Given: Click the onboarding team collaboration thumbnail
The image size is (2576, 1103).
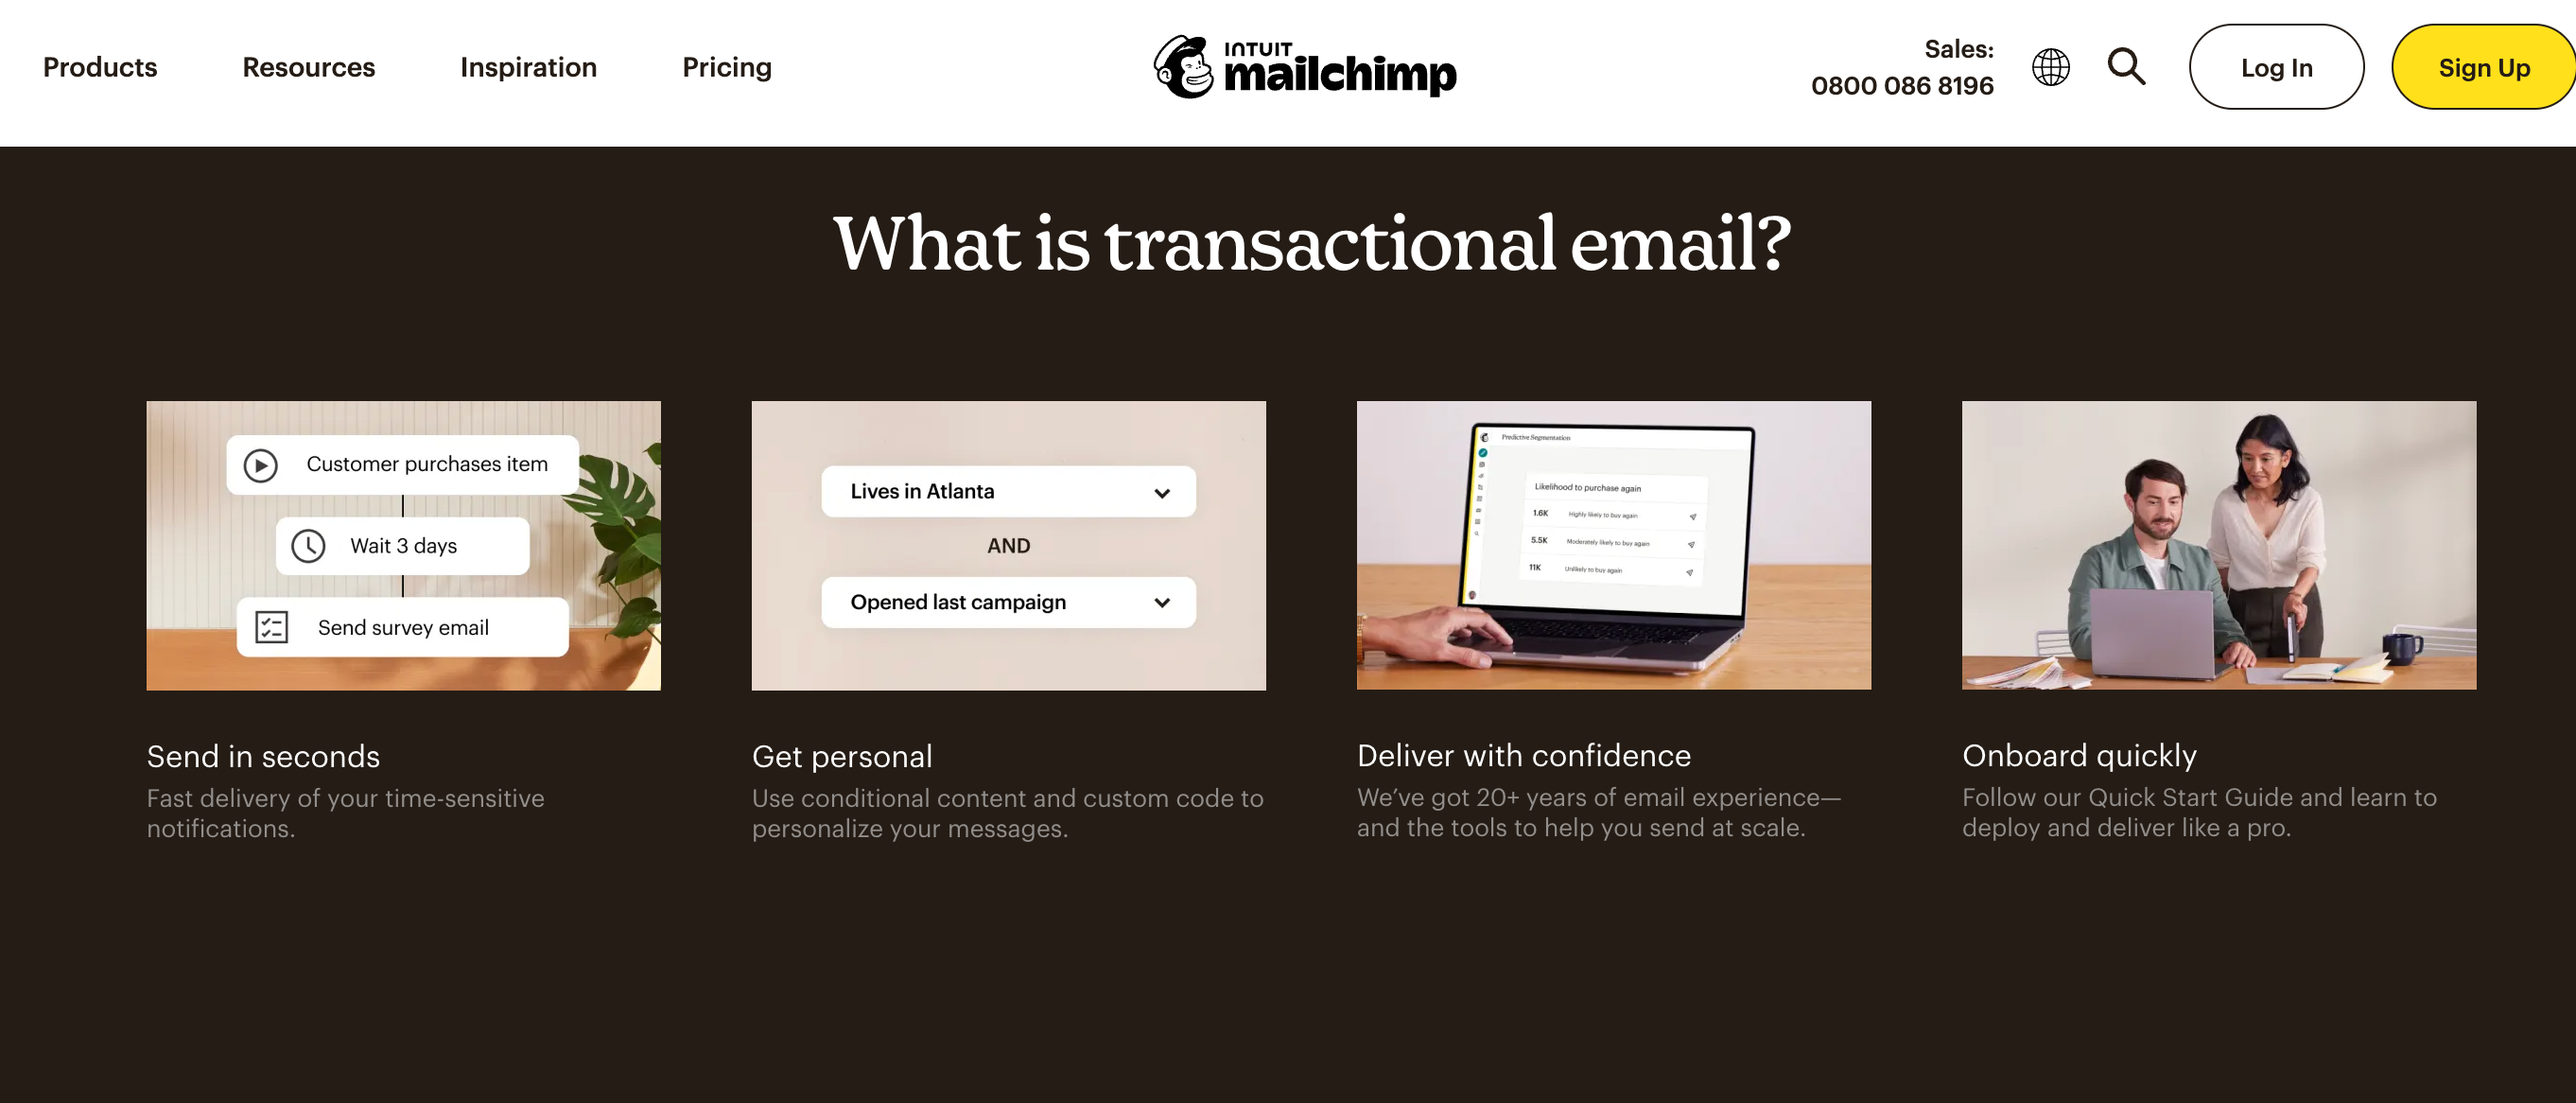Looking at the screenshot, I should click(2219, 544).
